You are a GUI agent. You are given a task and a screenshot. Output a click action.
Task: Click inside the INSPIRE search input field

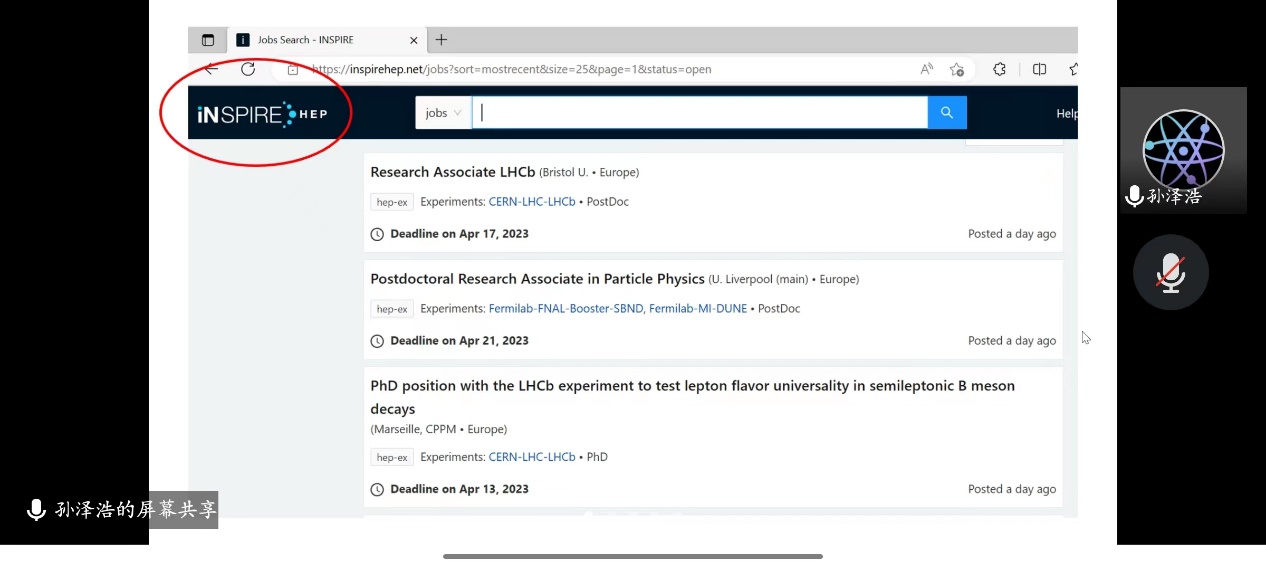coord(700,113)
